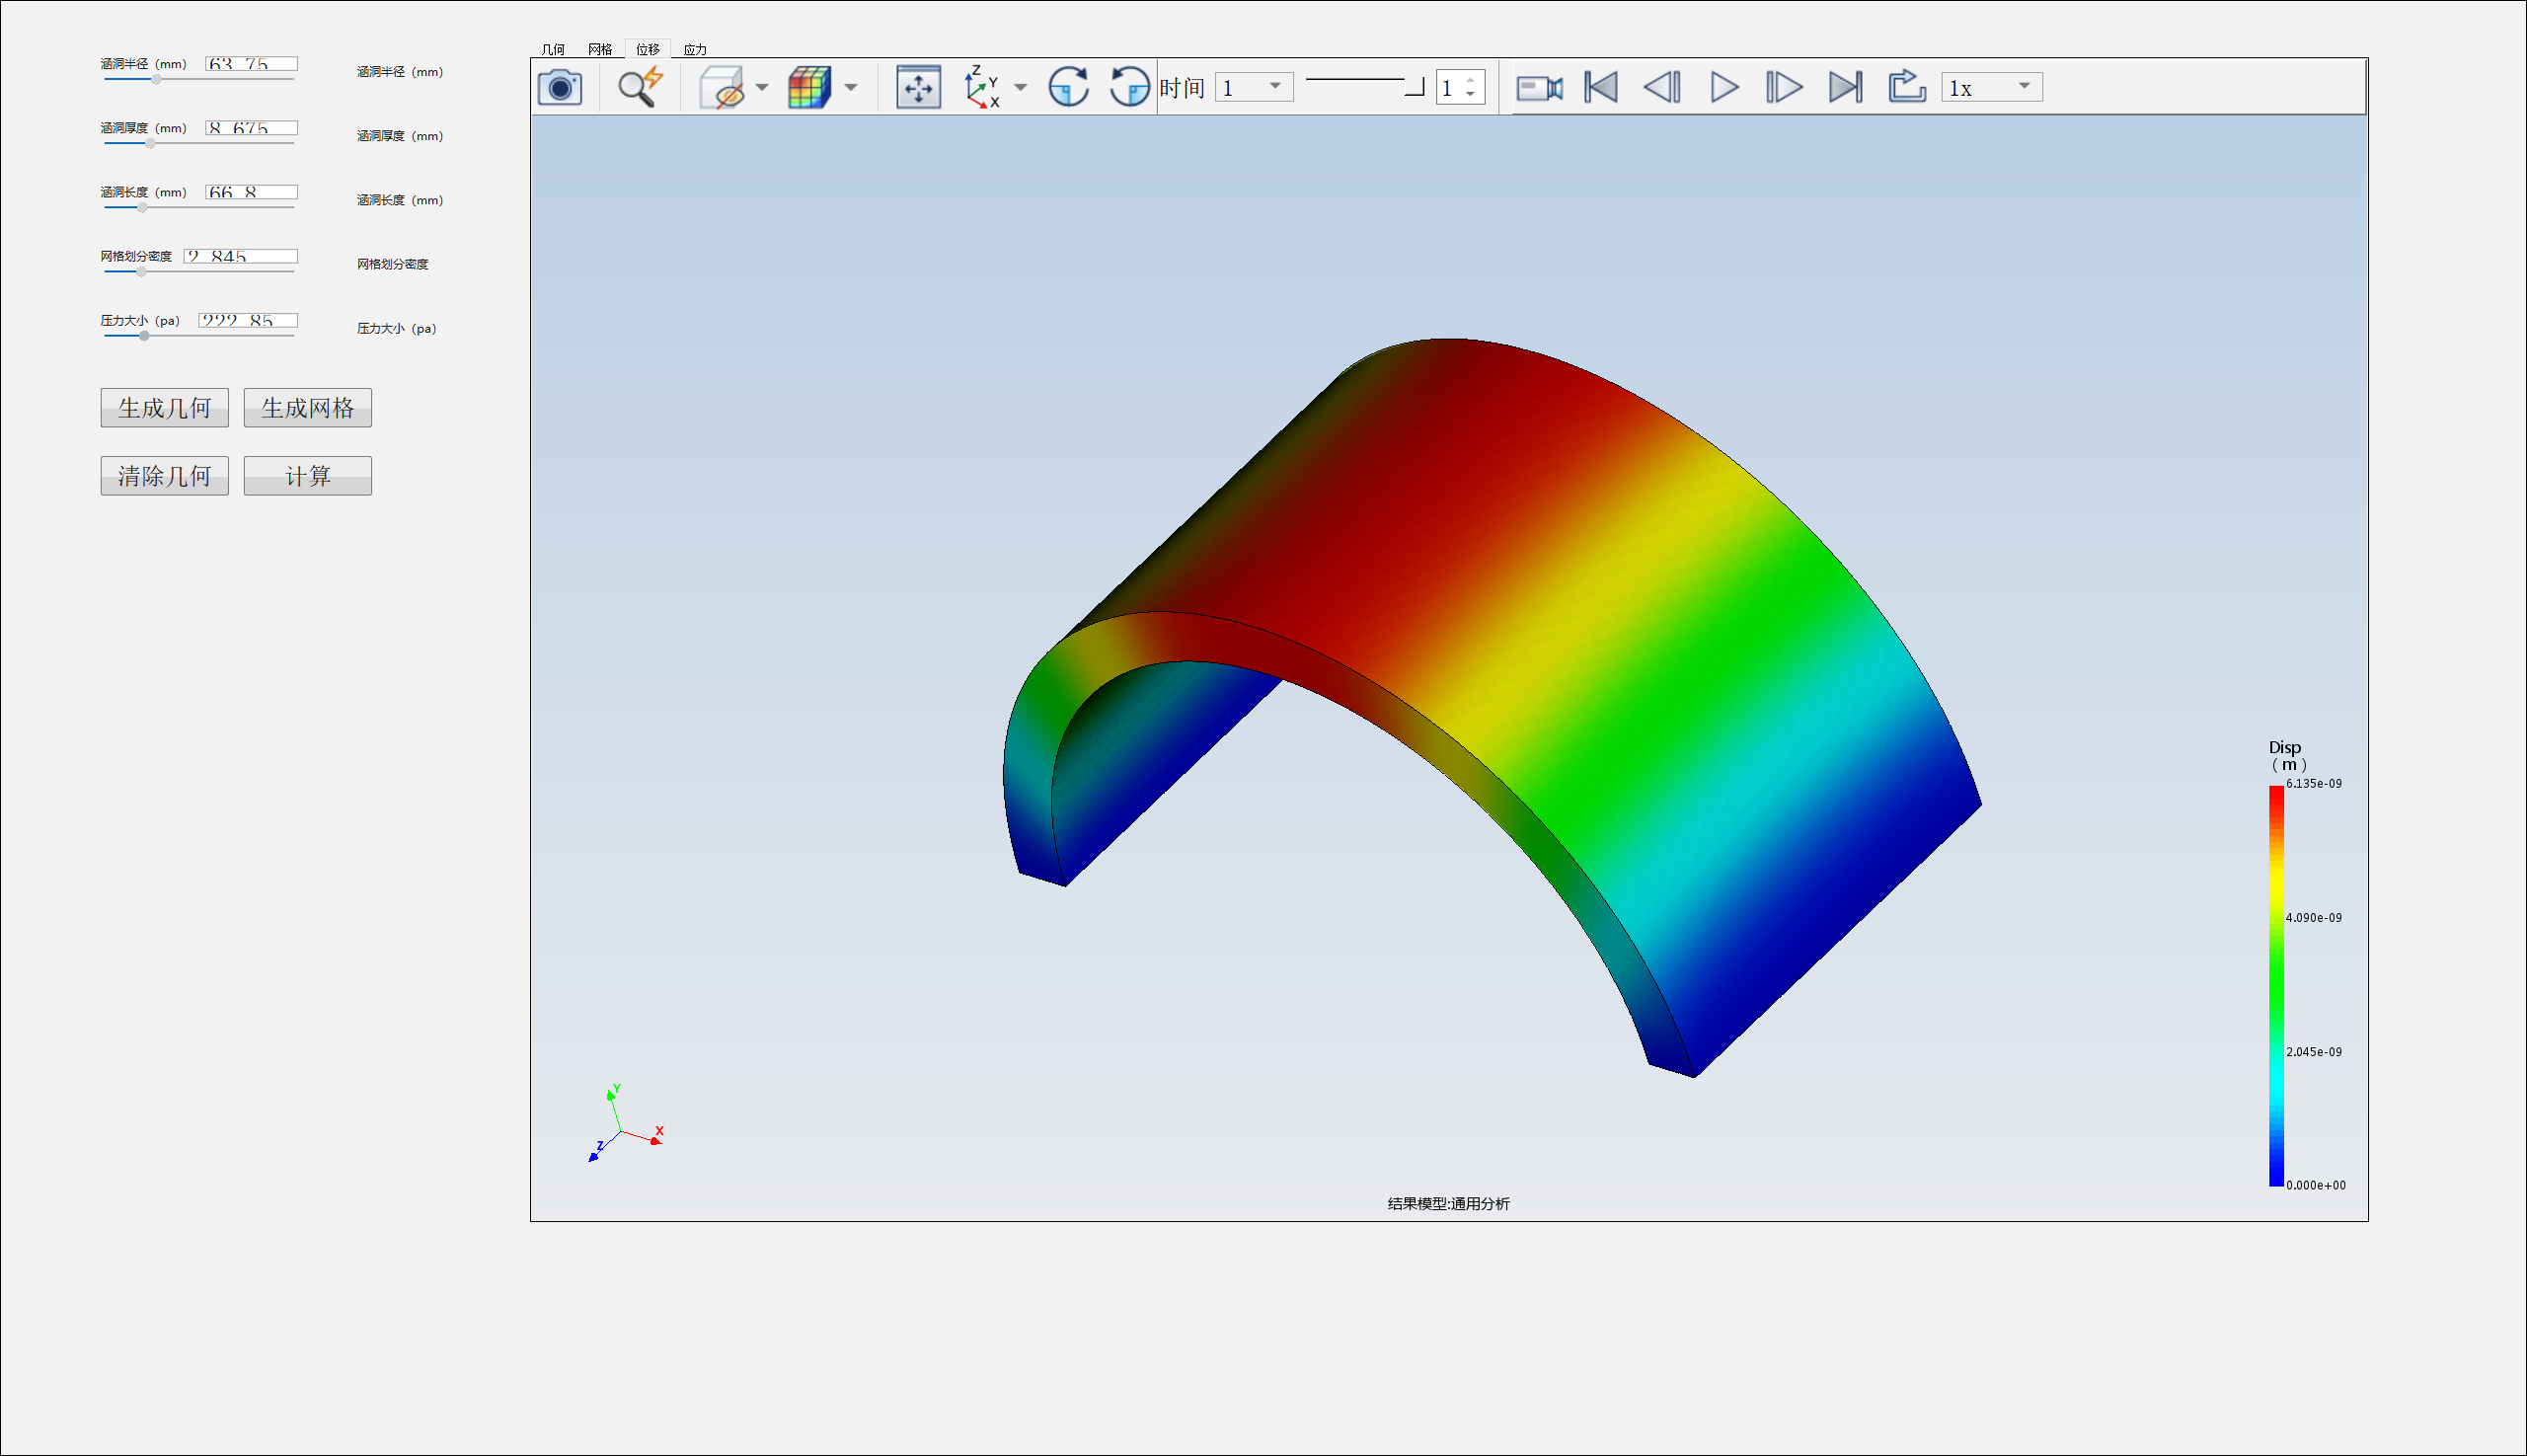Viewport: 2527px width, 1456px height.
Task: Open the 应力 tab
Action: click(x=695, y=49)
